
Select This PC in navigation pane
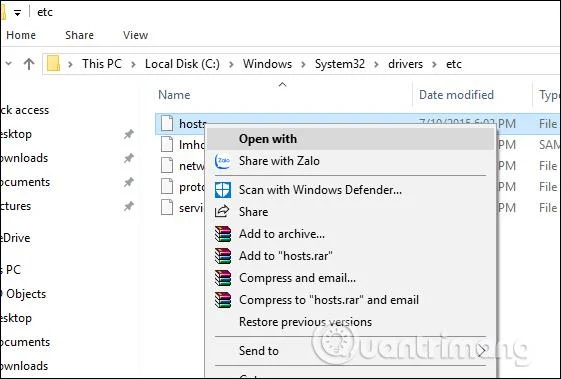tap(10, 269)
